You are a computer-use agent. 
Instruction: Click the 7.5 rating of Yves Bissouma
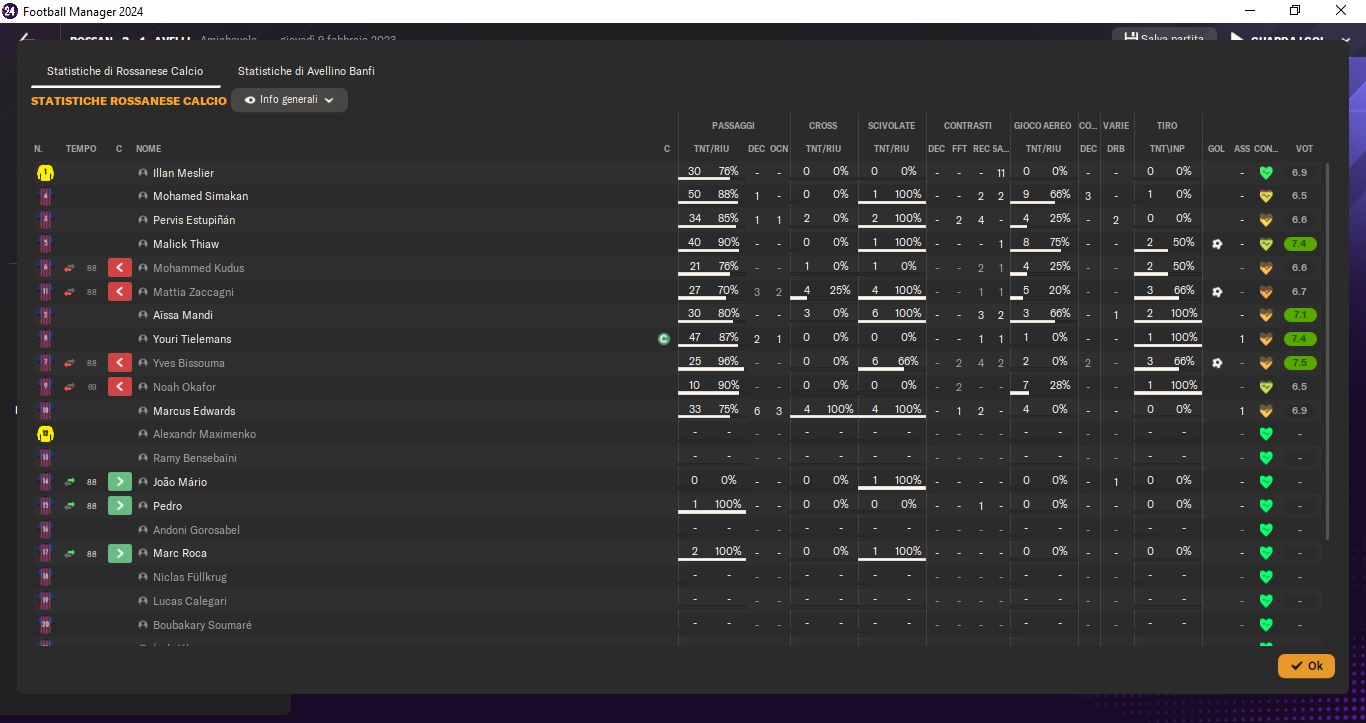[x=1300, y=363]
